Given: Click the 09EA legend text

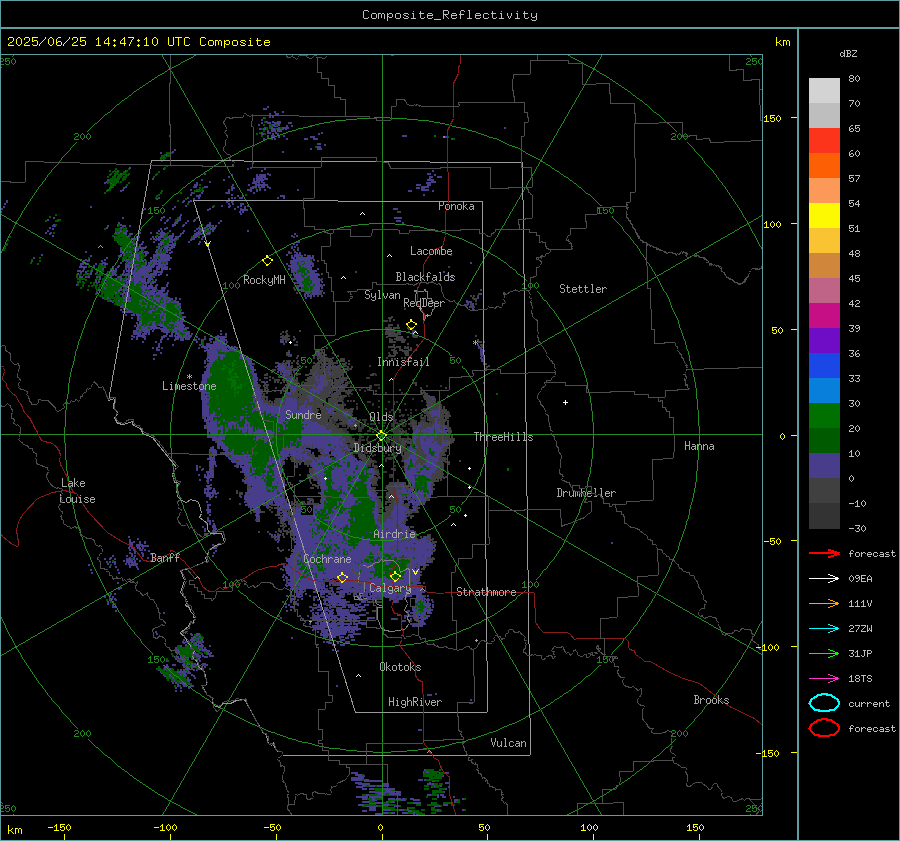Looking at the screenshot, I should coord(860,579).
